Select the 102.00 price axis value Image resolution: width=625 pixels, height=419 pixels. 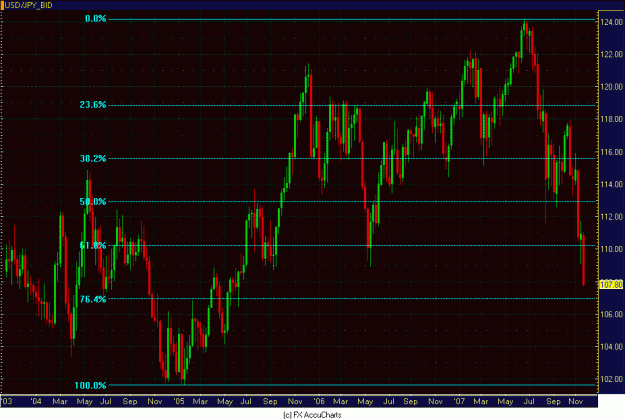click(611, 379)
